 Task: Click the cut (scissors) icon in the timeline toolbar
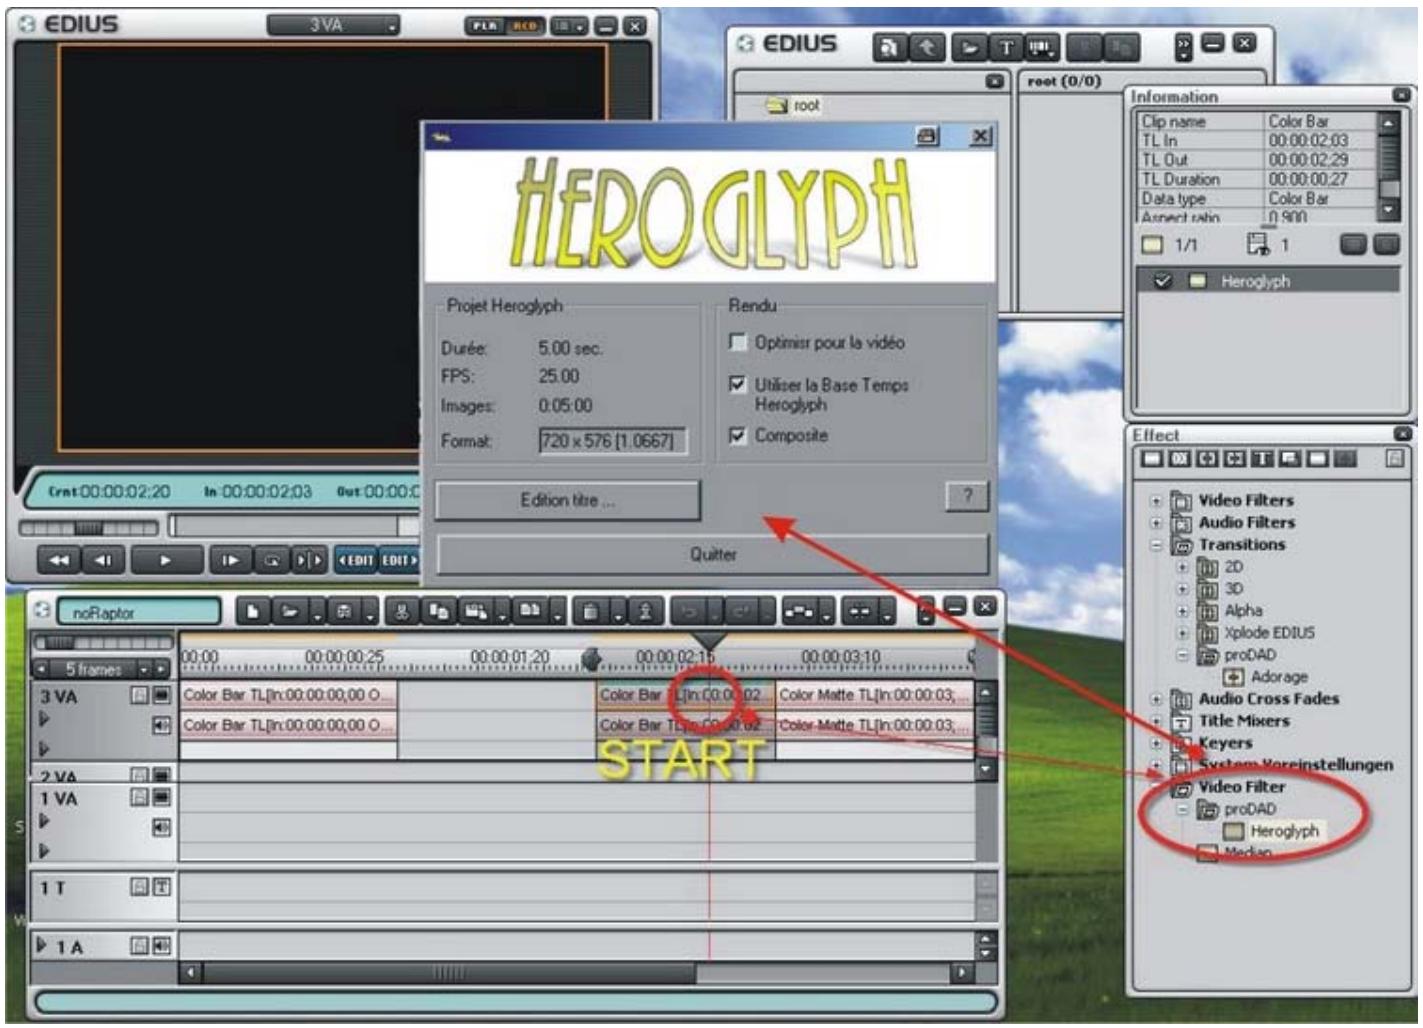tap(402, 610)
